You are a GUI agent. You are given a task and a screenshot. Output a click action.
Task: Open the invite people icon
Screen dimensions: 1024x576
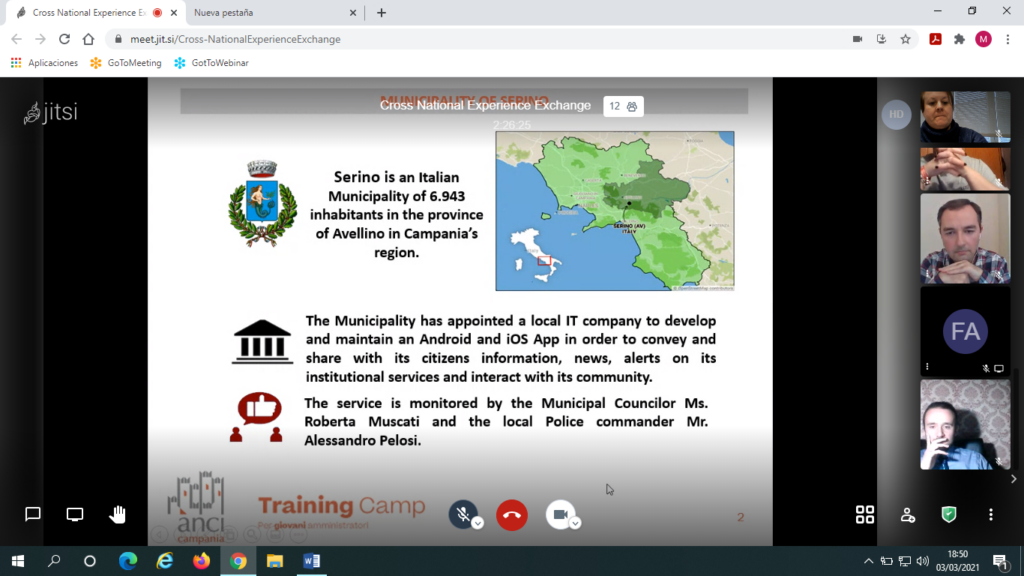907,514
